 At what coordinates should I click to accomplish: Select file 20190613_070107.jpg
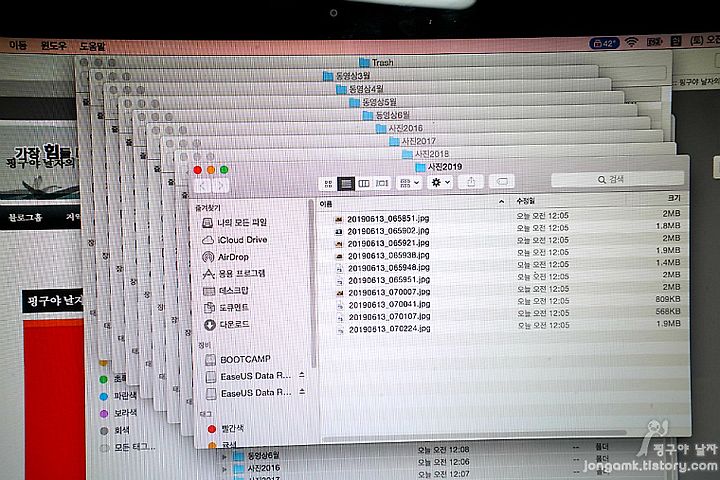389,316
